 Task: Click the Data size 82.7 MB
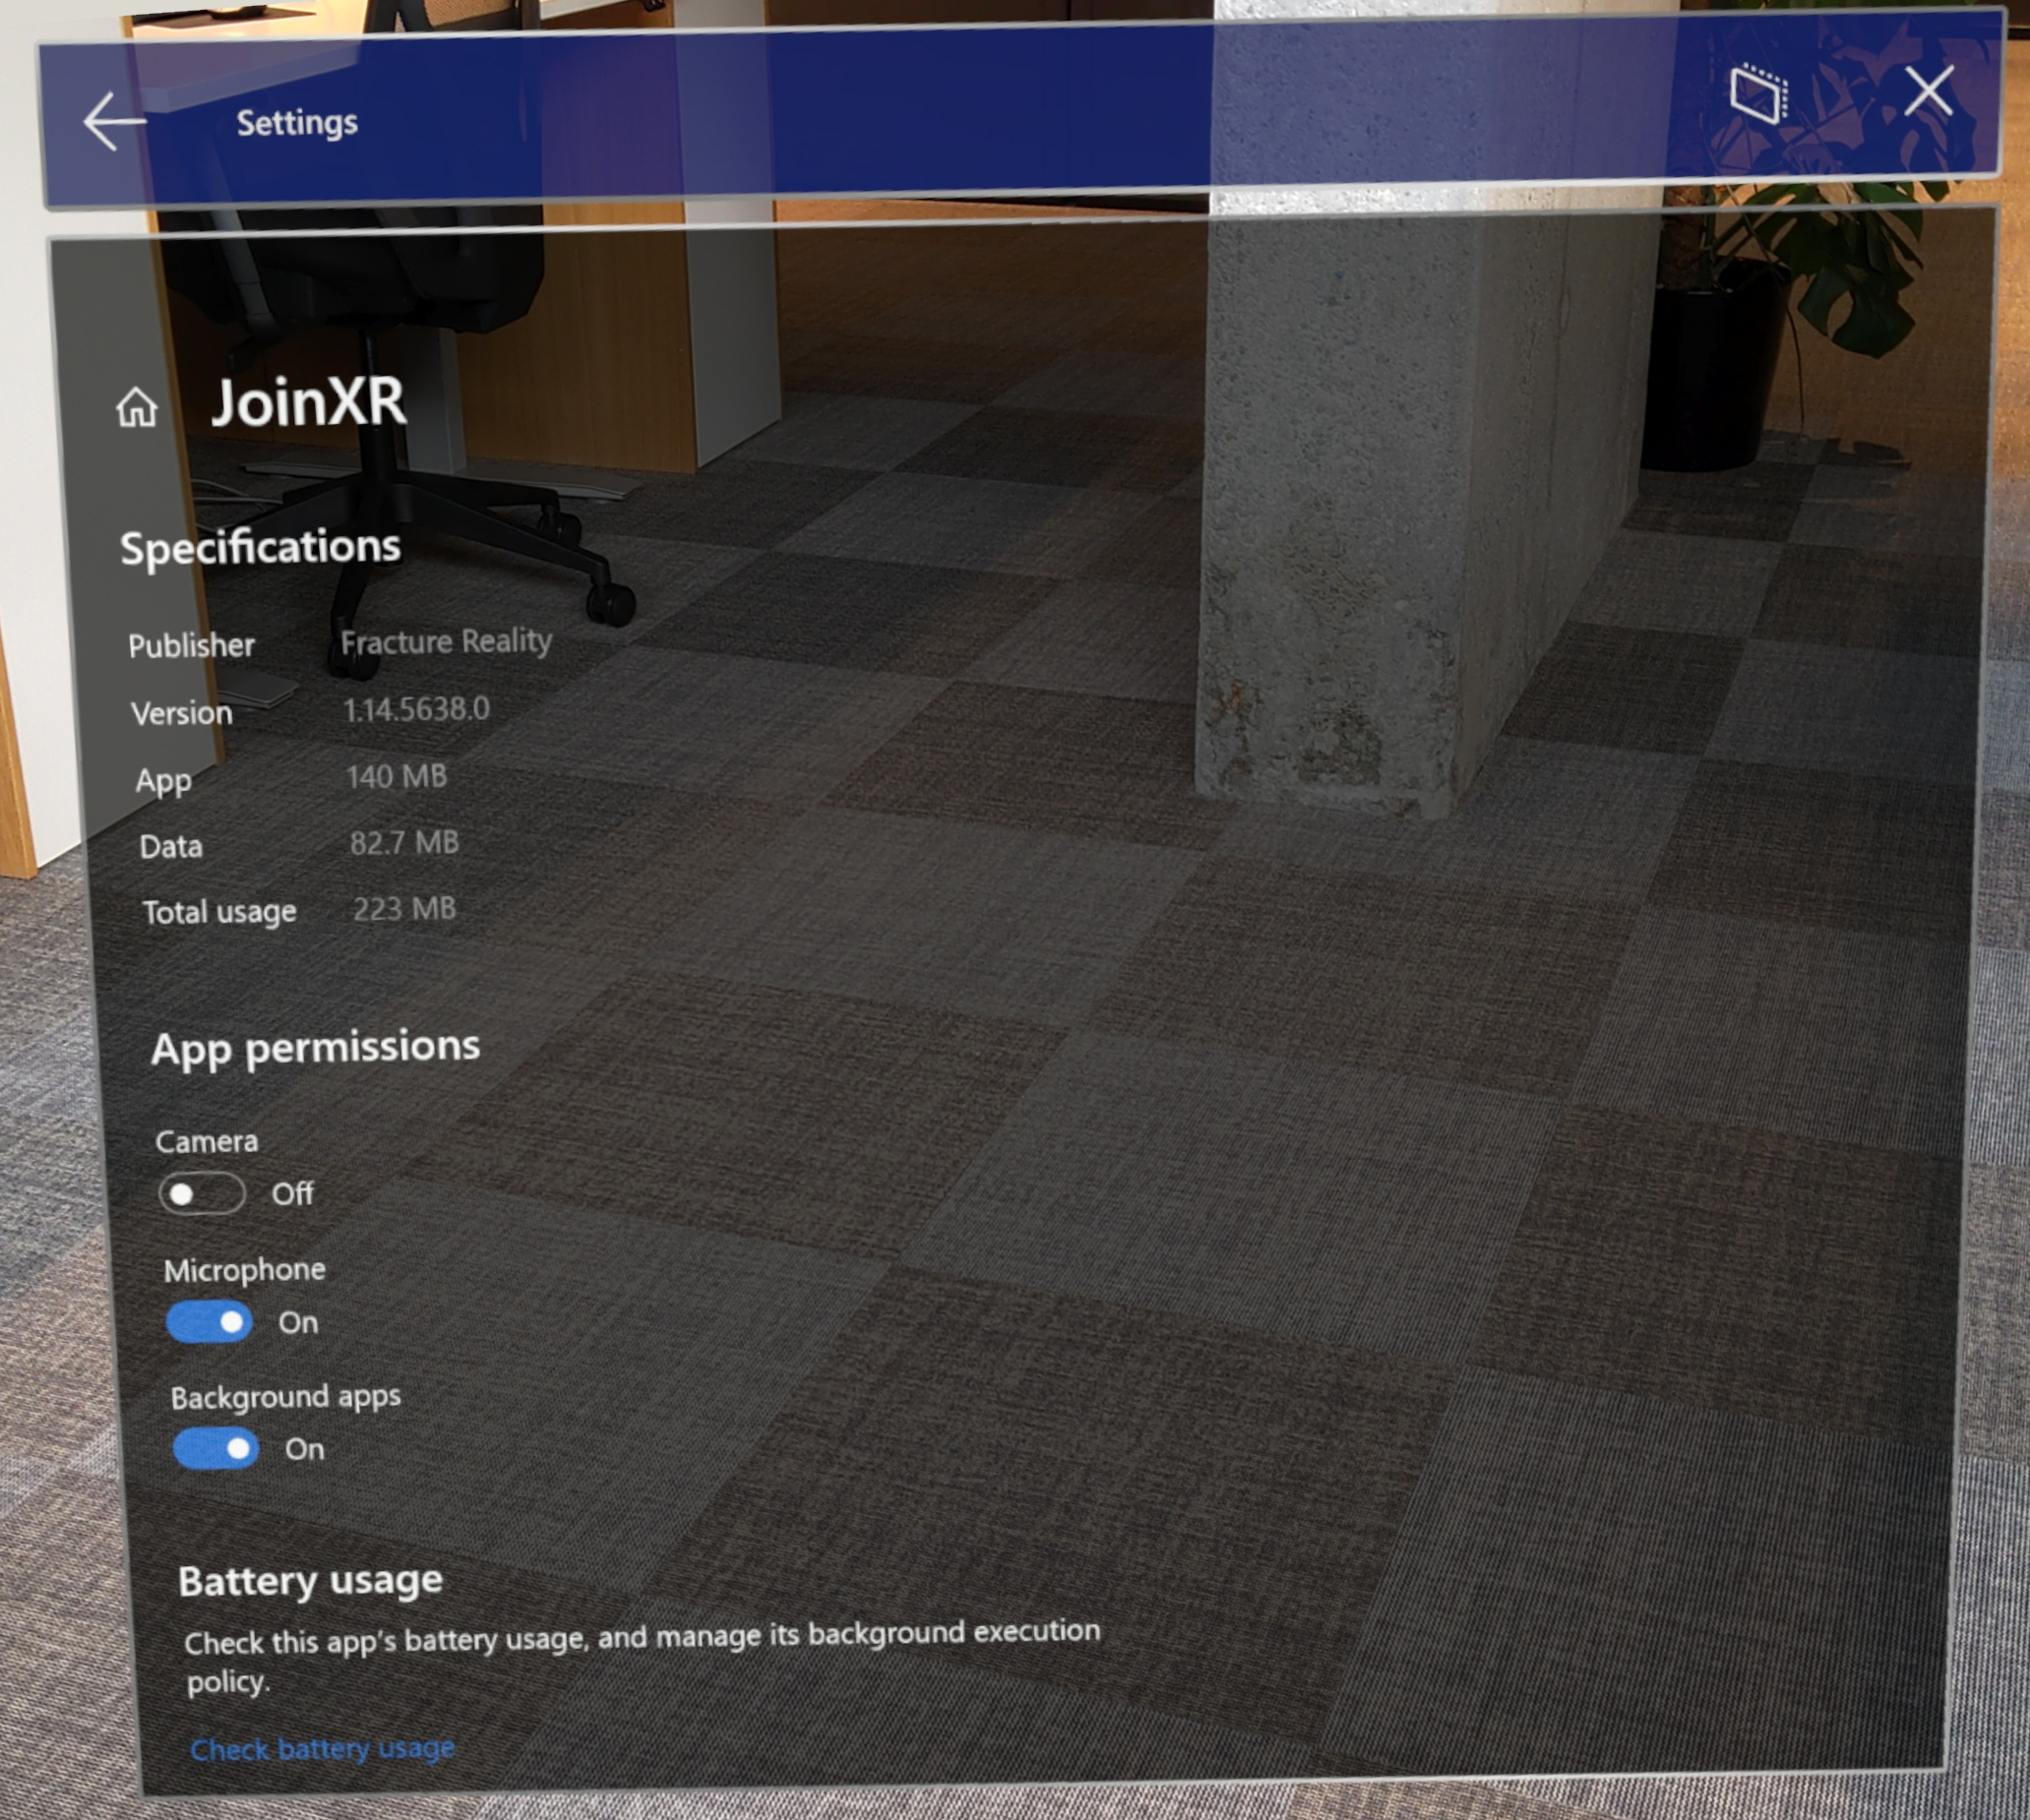coord(404,842)
